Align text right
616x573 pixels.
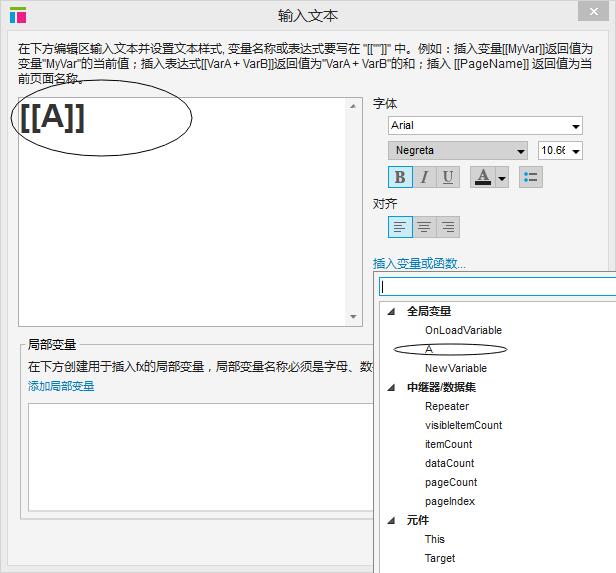(448, 227)
